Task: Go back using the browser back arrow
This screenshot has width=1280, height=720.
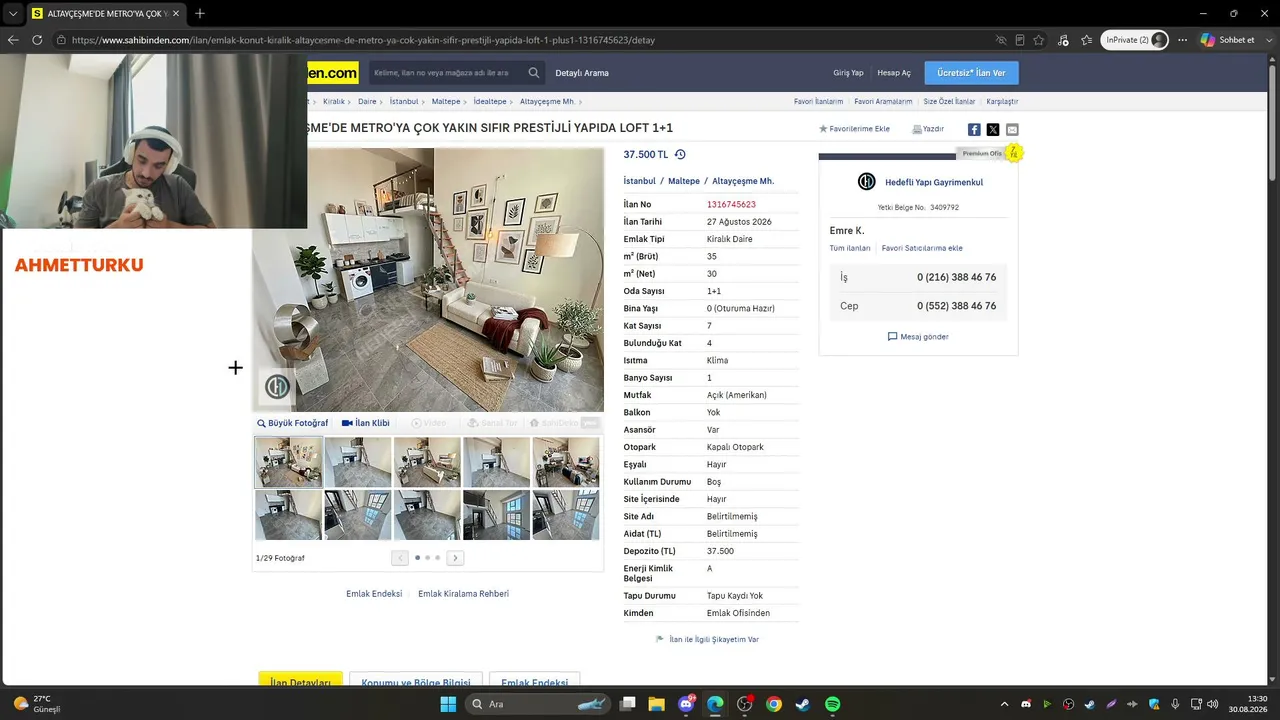Action: (13, 40)
